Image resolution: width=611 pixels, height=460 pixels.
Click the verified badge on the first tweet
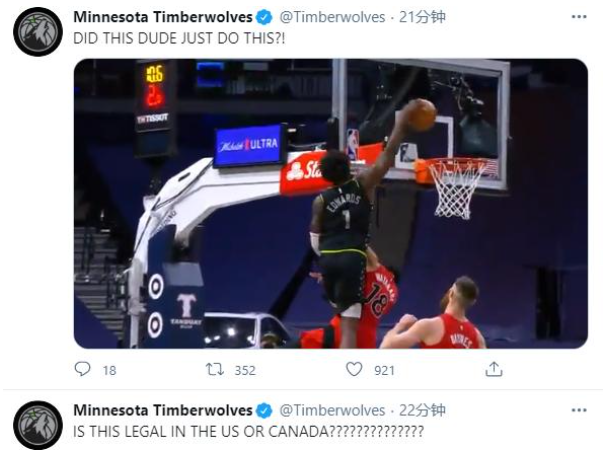[x=264, y=17]
